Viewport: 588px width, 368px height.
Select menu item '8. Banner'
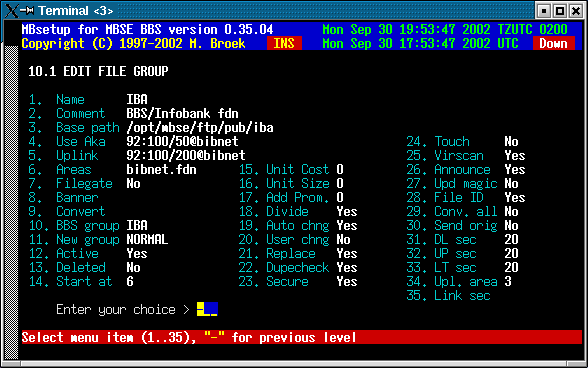pyautogui.click(x=63, y=197)
